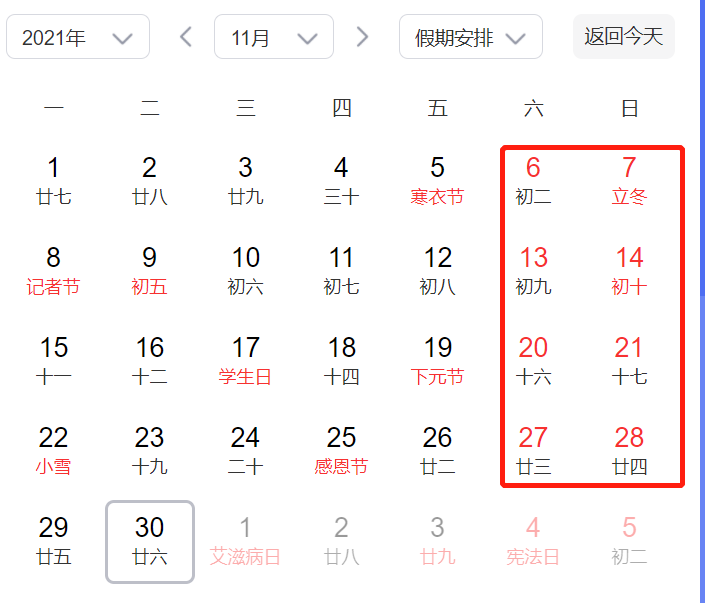Viewport: 705px width, 603px height.
Task: Select November 7 立冬
Action: [x=630, y=180]
